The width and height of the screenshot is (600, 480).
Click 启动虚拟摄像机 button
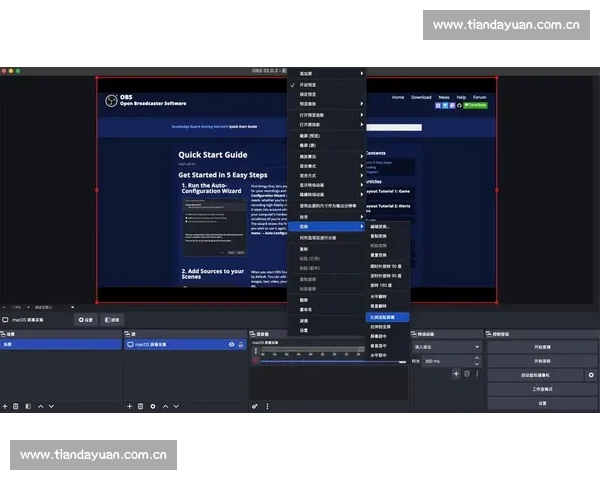(x=535, y=375)
